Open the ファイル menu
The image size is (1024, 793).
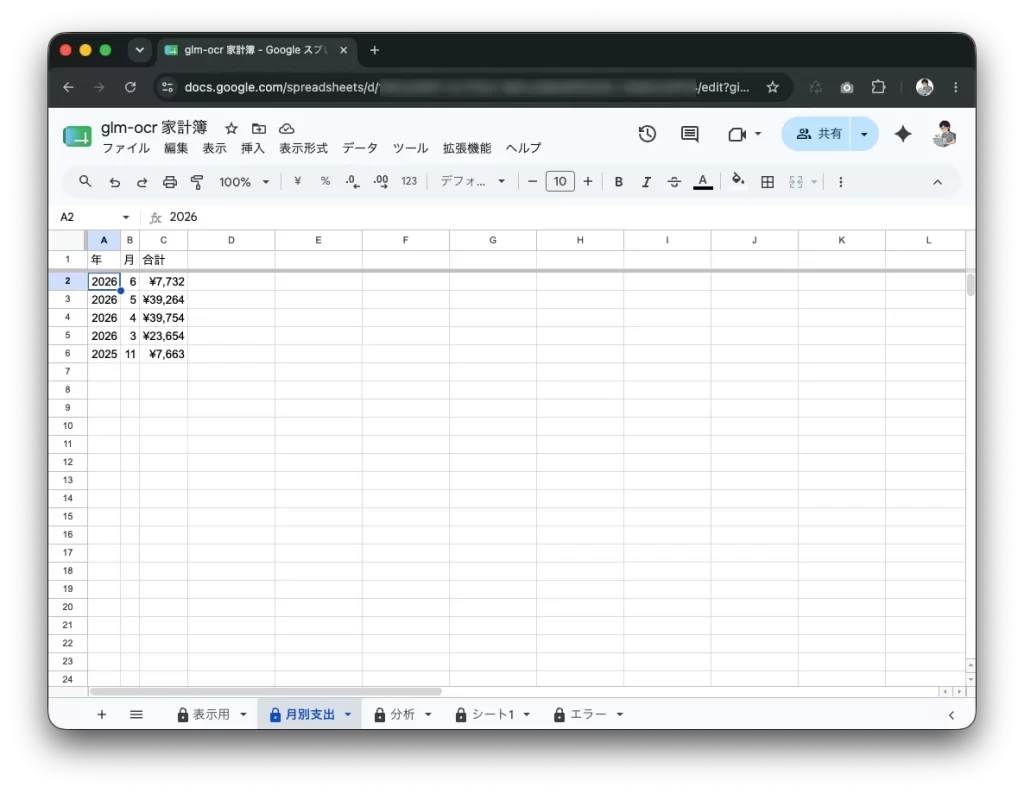pos(126,148)
